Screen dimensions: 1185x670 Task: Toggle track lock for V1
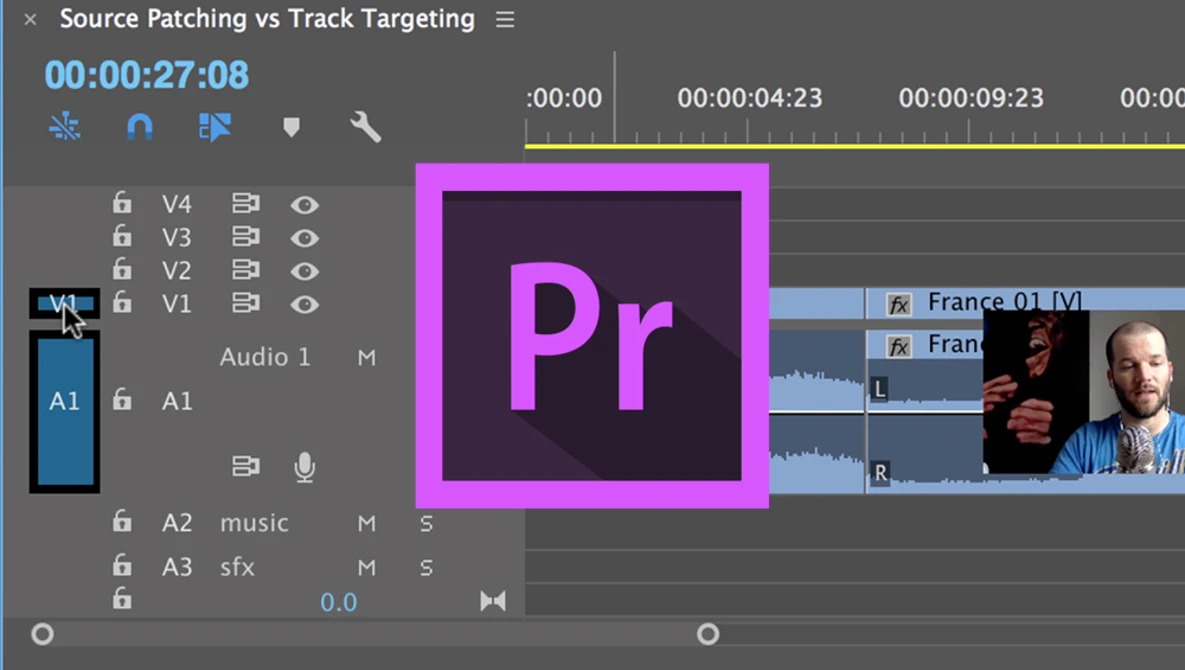(x=122, y=303)
